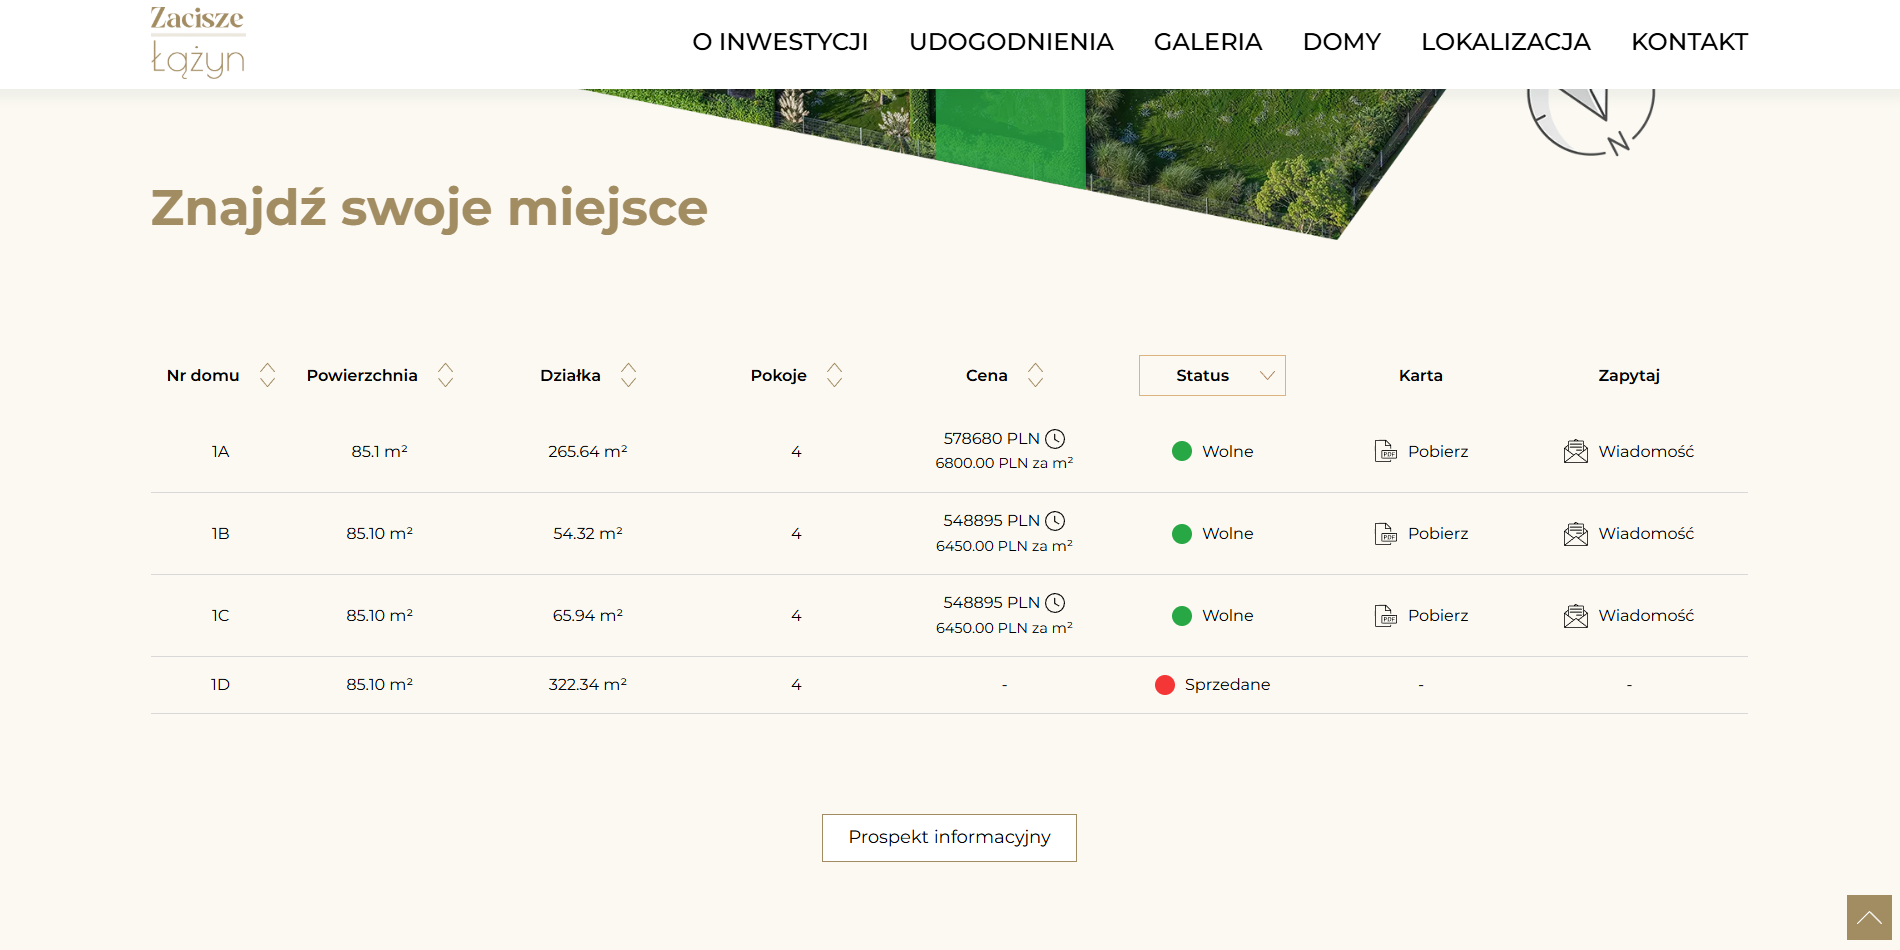Screen dimensions: 1900x950
Task: Click the envelope icon for house 1C
Action: pos(1576,615)
